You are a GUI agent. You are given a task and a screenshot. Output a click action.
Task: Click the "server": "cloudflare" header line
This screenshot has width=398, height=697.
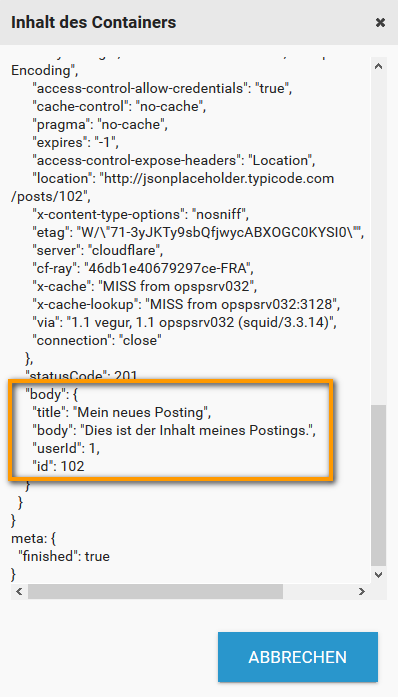(97, 251)
